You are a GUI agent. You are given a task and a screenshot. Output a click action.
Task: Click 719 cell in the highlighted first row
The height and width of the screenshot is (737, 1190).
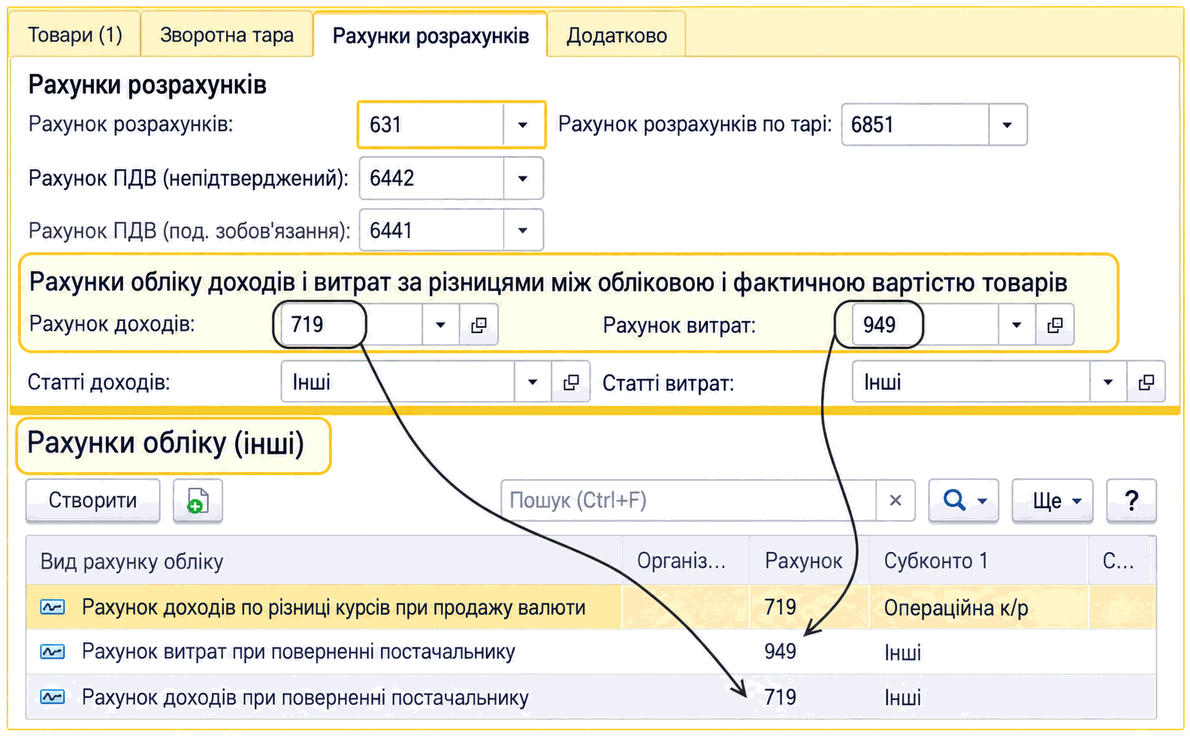pyautogui.click(x=809, y=607)
